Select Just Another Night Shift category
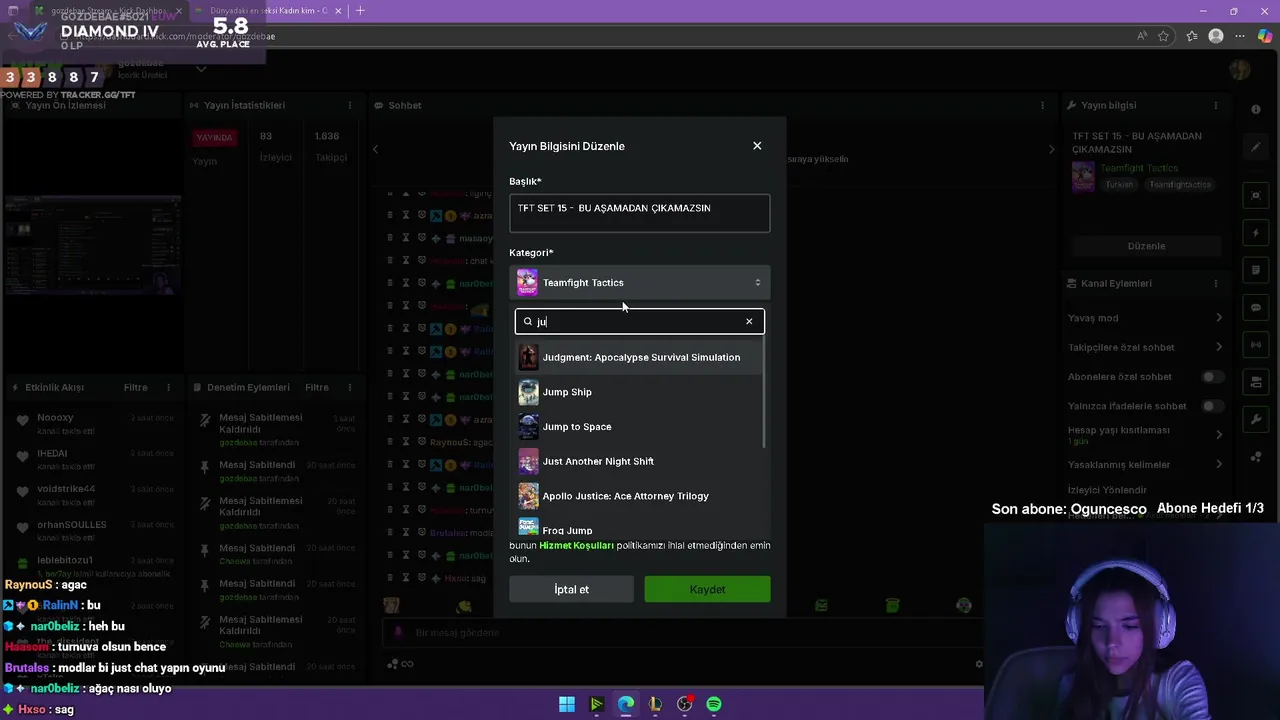 coord(640,461)
